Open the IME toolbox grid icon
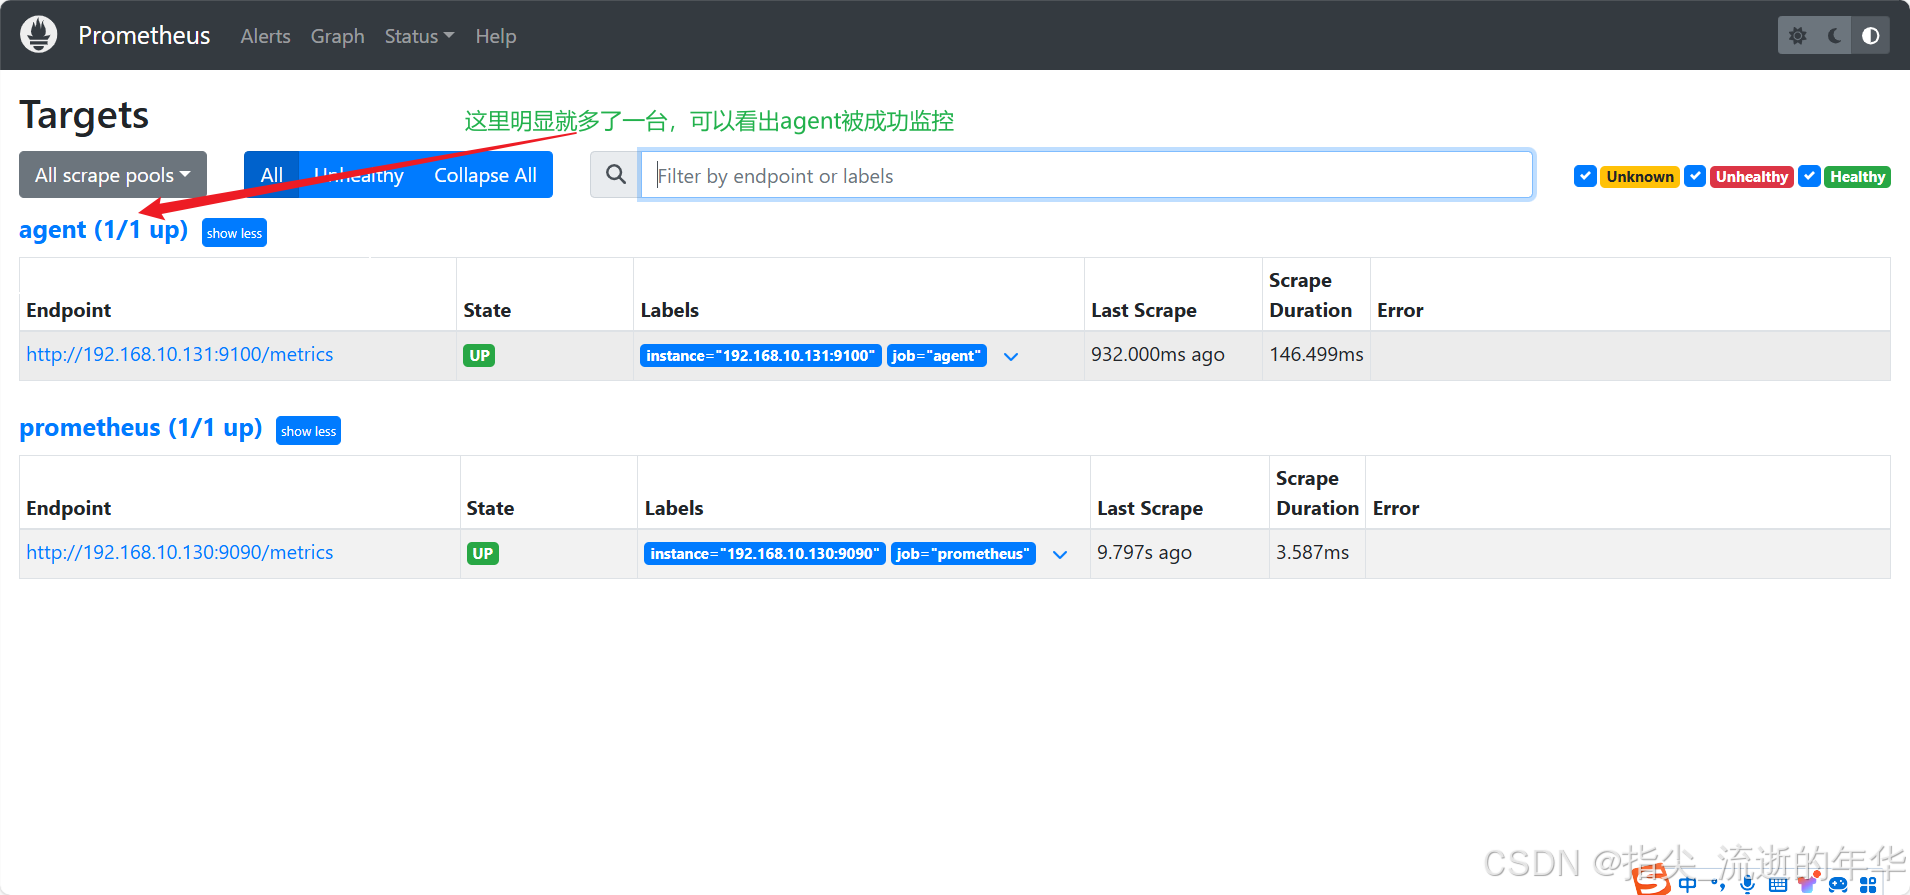 tap(1868, 884)
